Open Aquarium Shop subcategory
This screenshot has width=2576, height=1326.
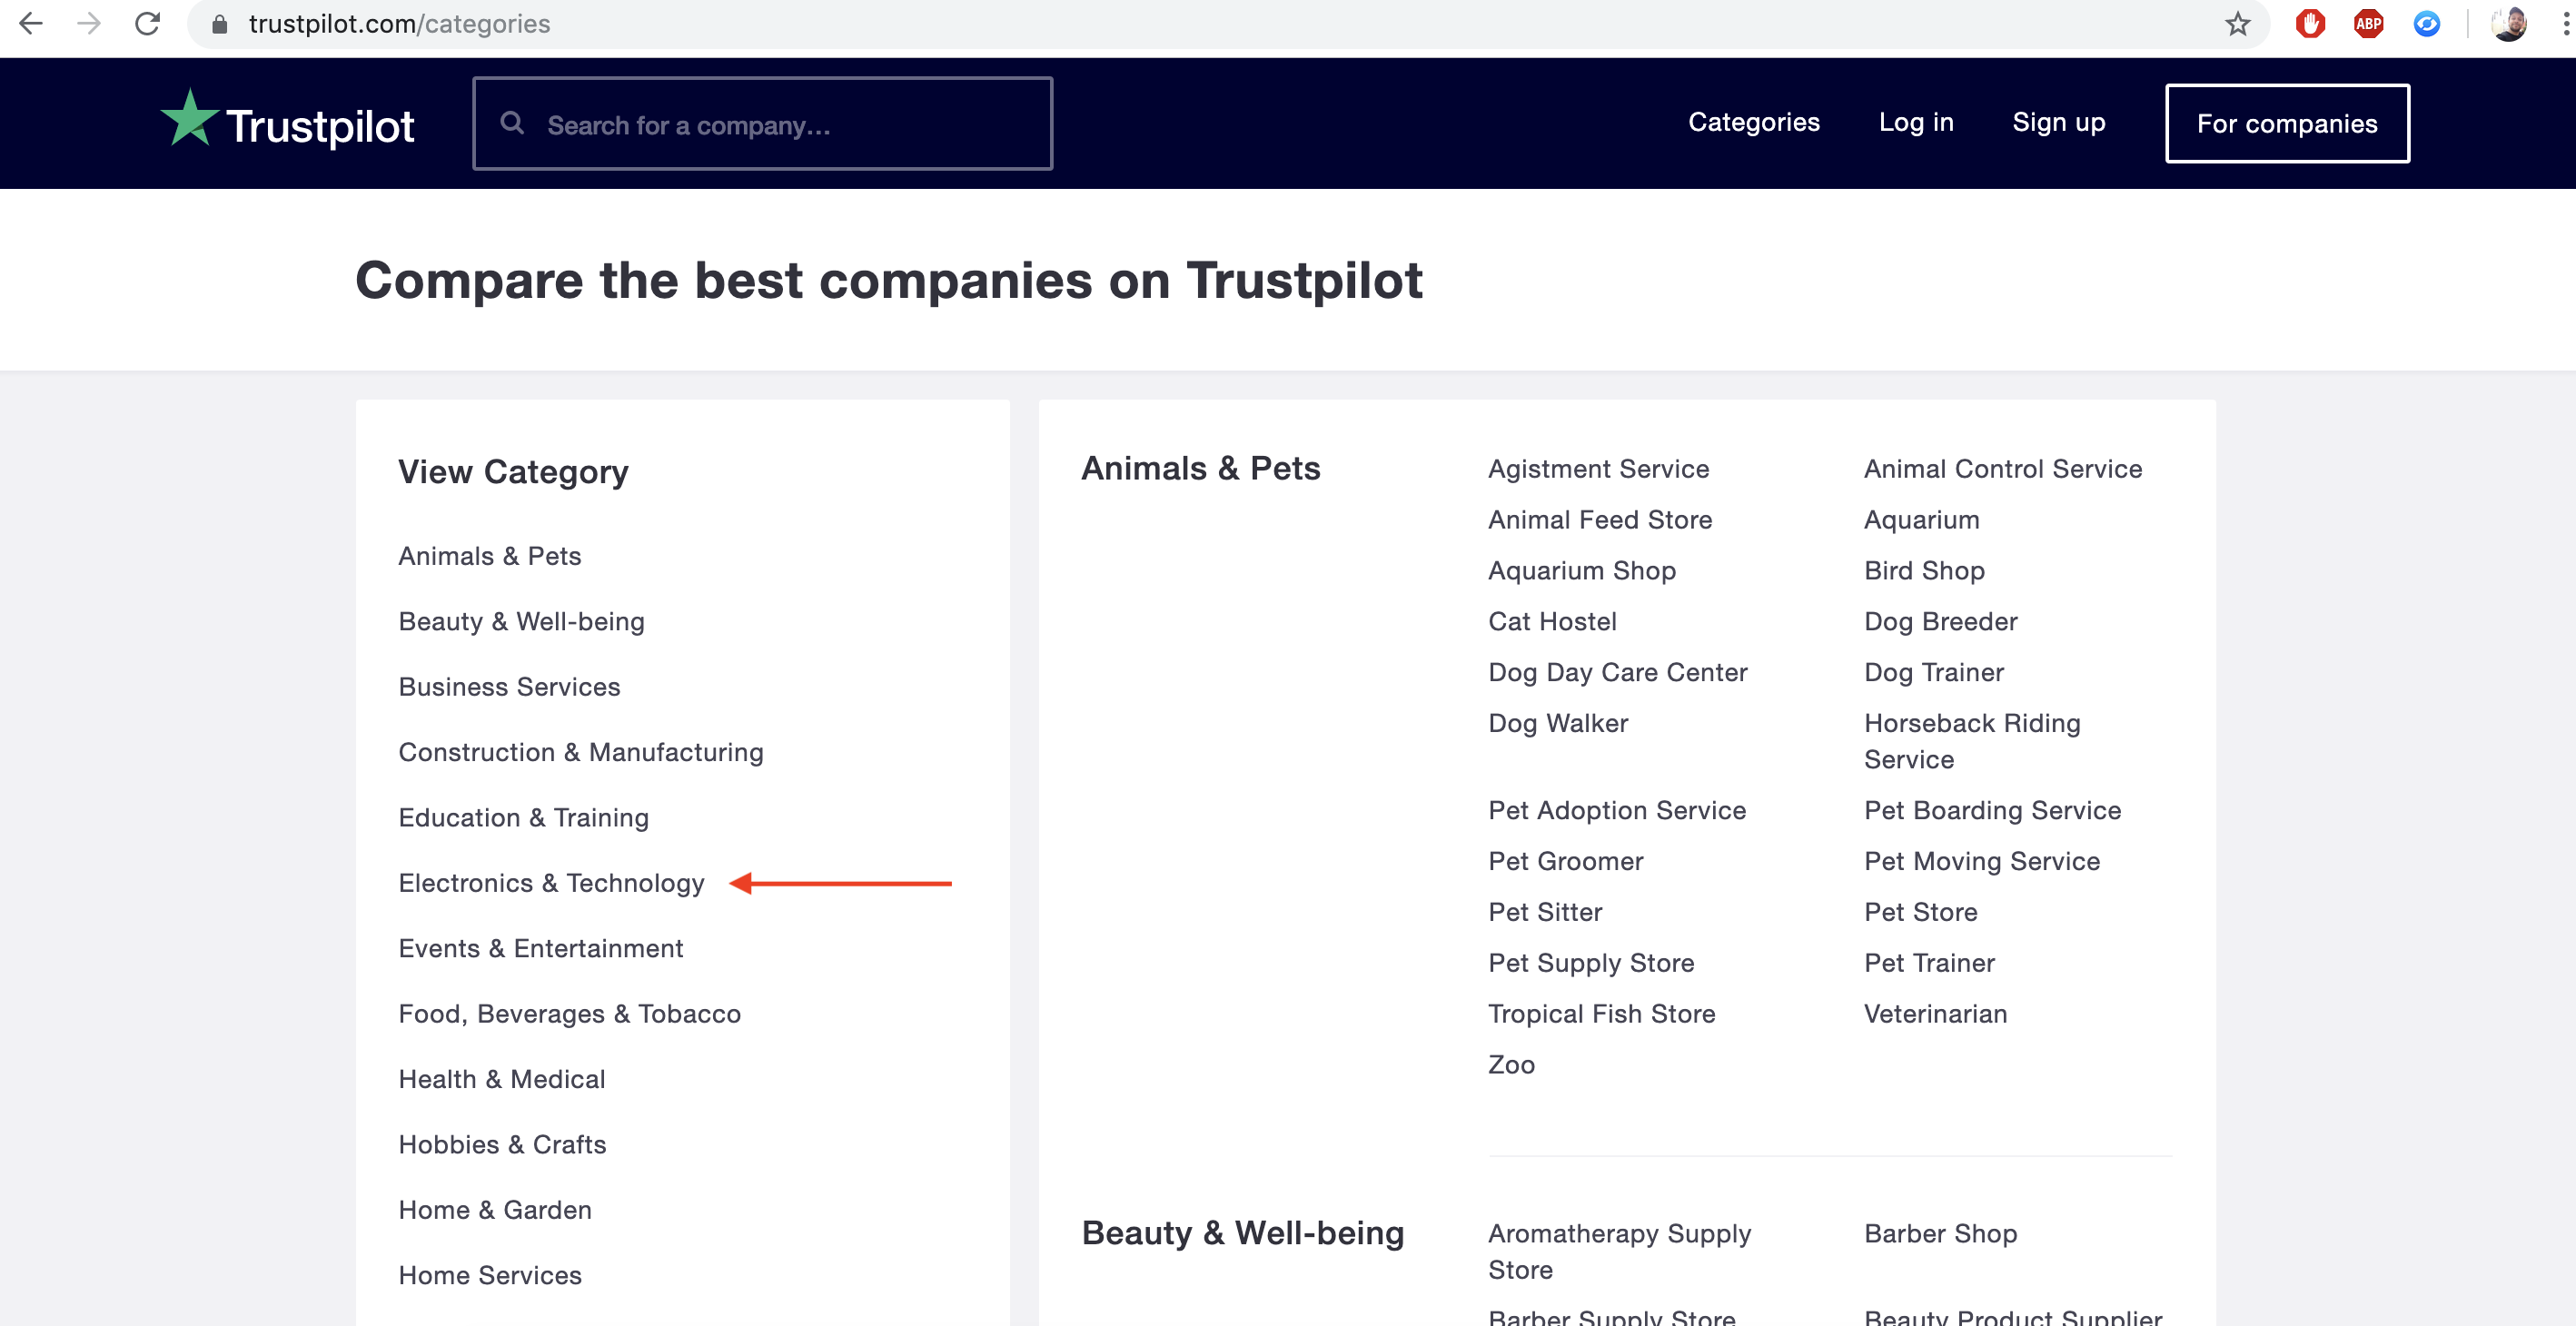[x=1582, y=571]
